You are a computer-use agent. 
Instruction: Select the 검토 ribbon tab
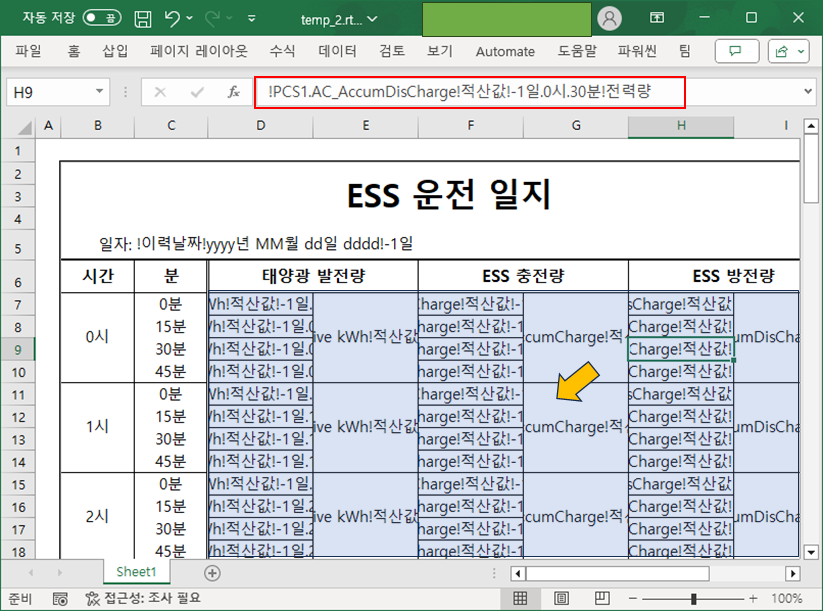[392, 51]
